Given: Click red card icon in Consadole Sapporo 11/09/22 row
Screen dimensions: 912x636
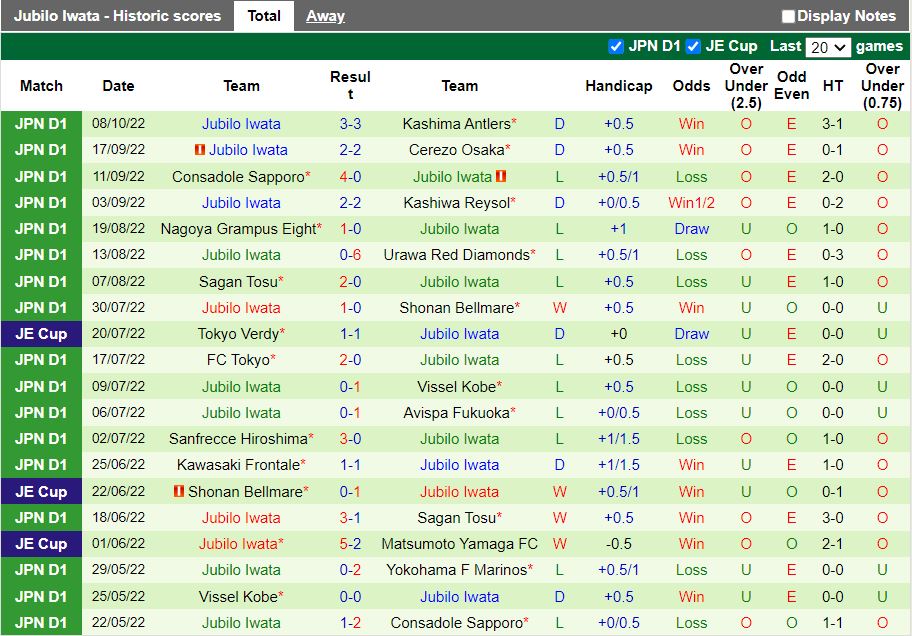Looking at the screenshot, I should pos(501,176).
